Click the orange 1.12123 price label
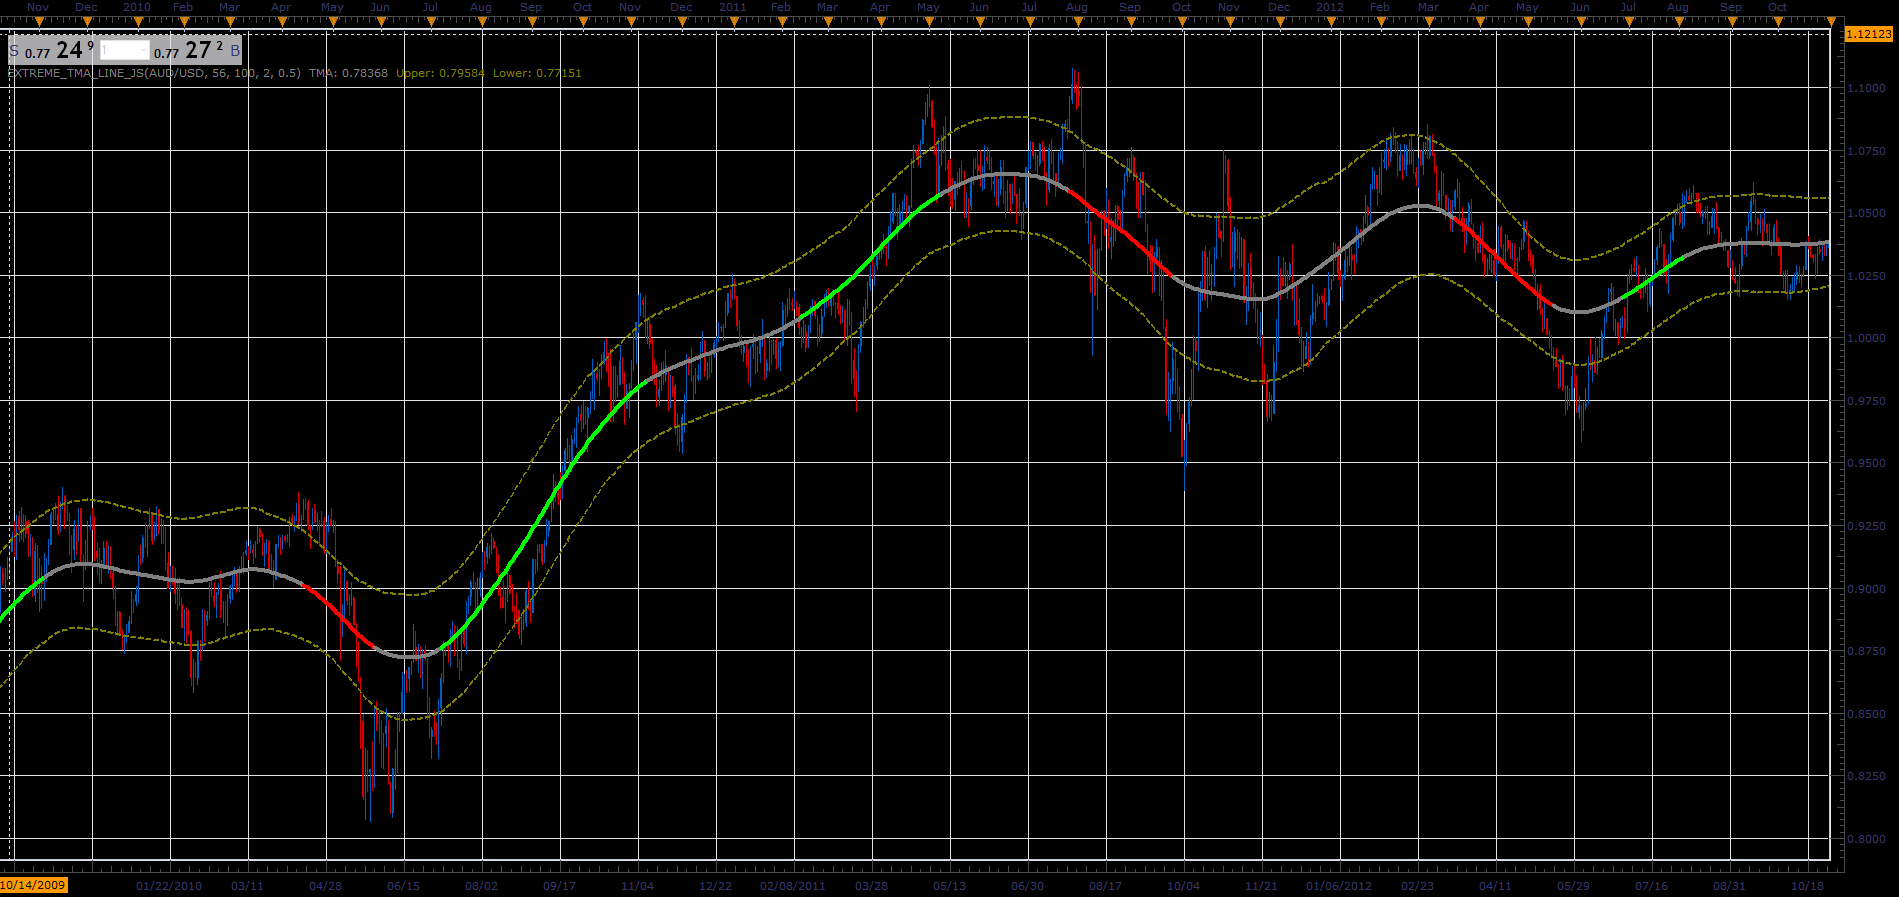This screenshot has width=1899, height=897. [1868, 34]
